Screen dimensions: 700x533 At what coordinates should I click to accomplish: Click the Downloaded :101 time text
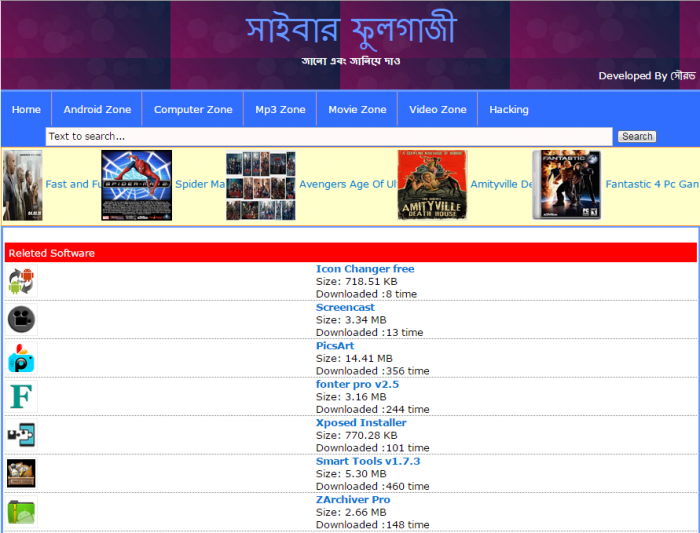[x=372, y=448]
